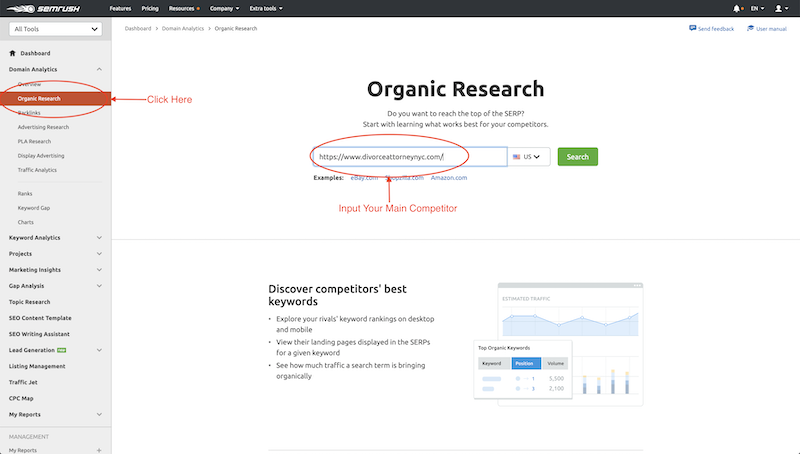Open the Pricing menu
800x454 pixels.
click(x=149, y=8)
